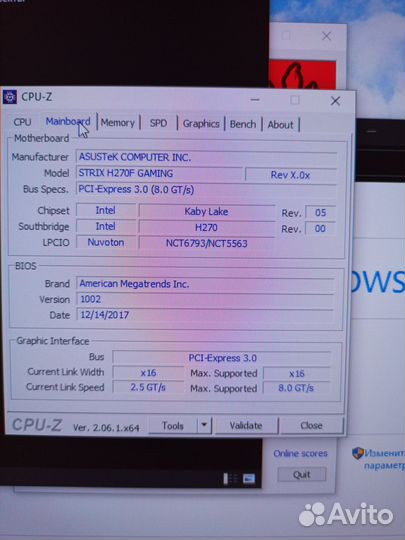Click the Изменить параметры link
Screen dimensions: 405x540
click(384, 459)
